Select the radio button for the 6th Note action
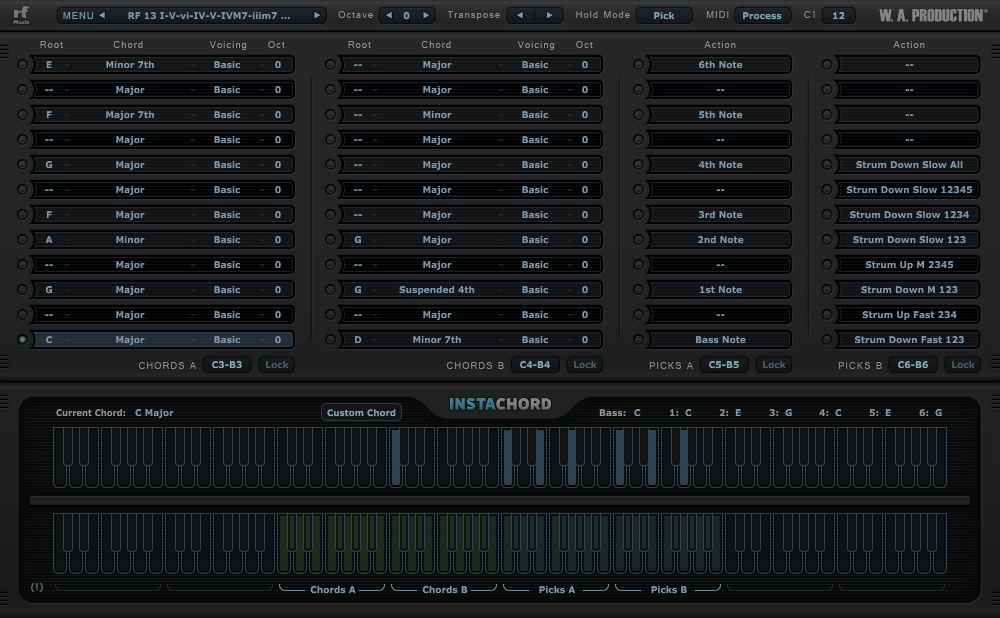 (638, 64)
